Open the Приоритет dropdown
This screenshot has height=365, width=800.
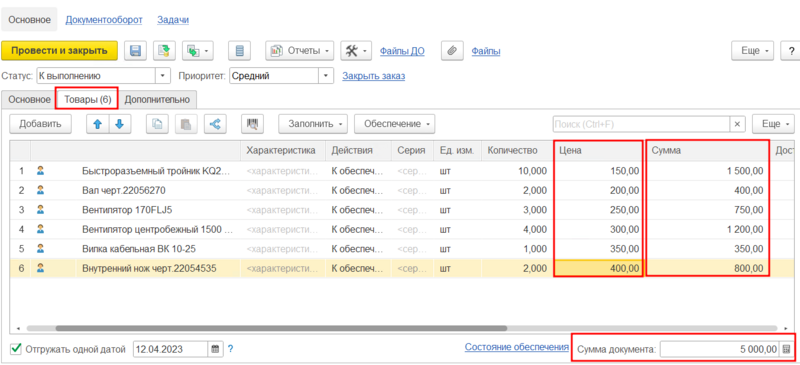tap(326, 76)
